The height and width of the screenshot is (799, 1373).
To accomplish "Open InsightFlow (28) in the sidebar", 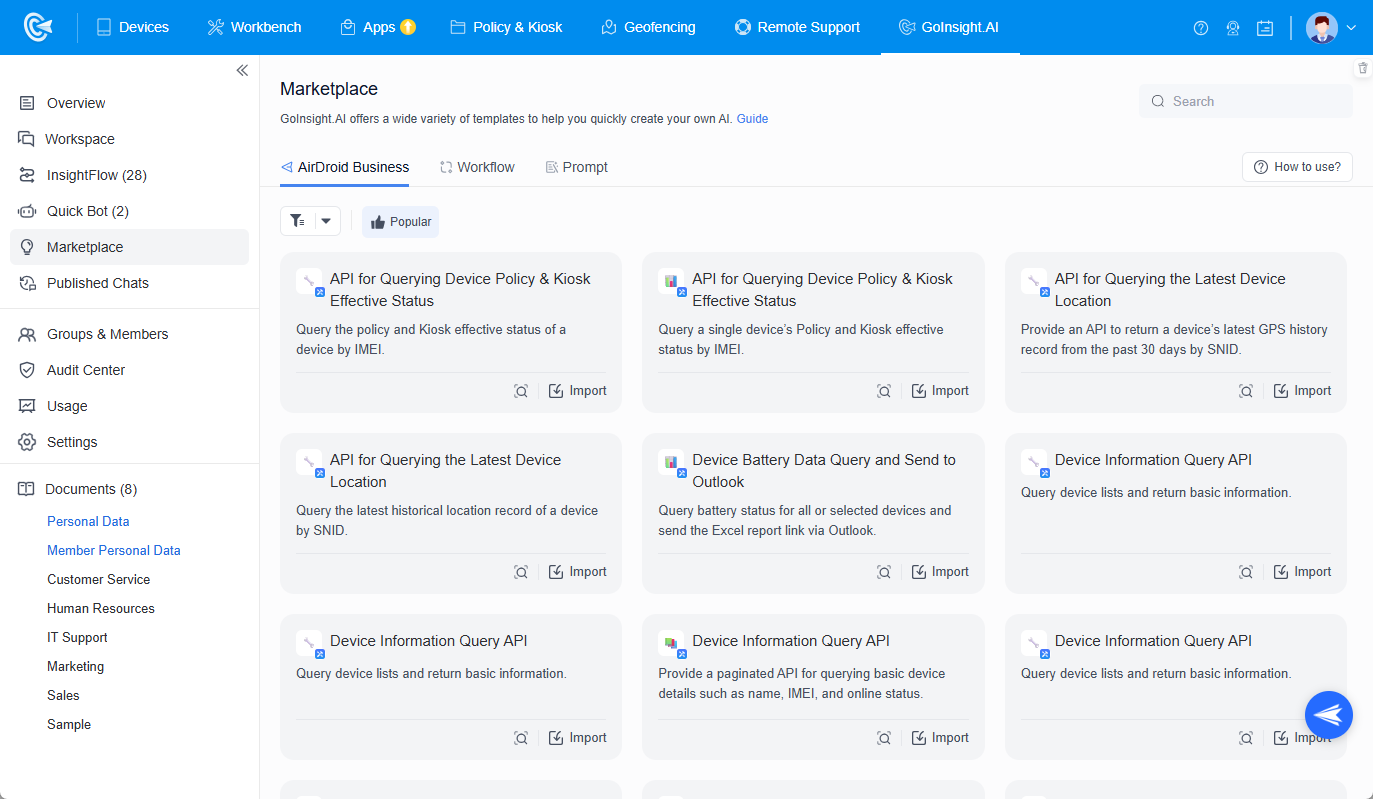I will click(130, 175).
